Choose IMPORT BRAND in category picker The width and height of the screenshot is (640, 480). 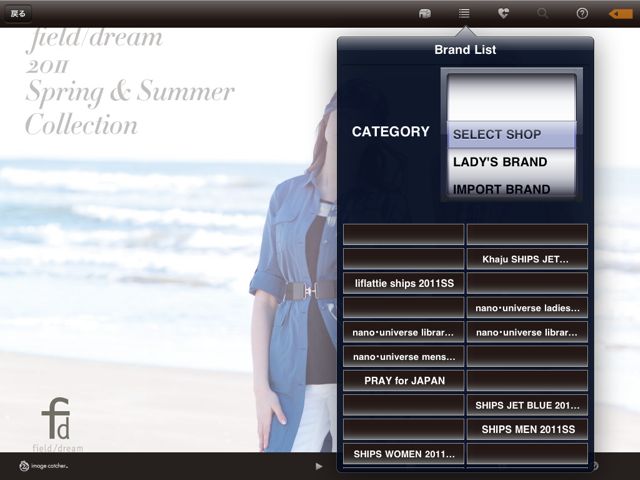click(x=512, y=189)
